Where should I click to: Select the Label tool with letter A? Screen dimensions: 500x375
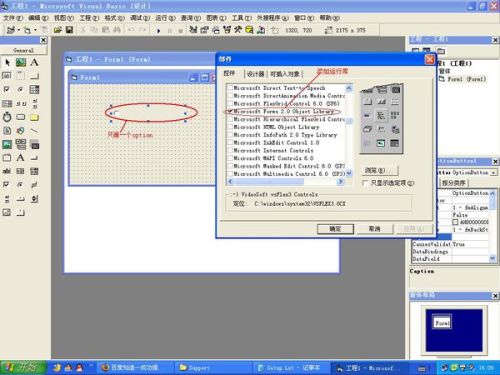coord(34,62)
